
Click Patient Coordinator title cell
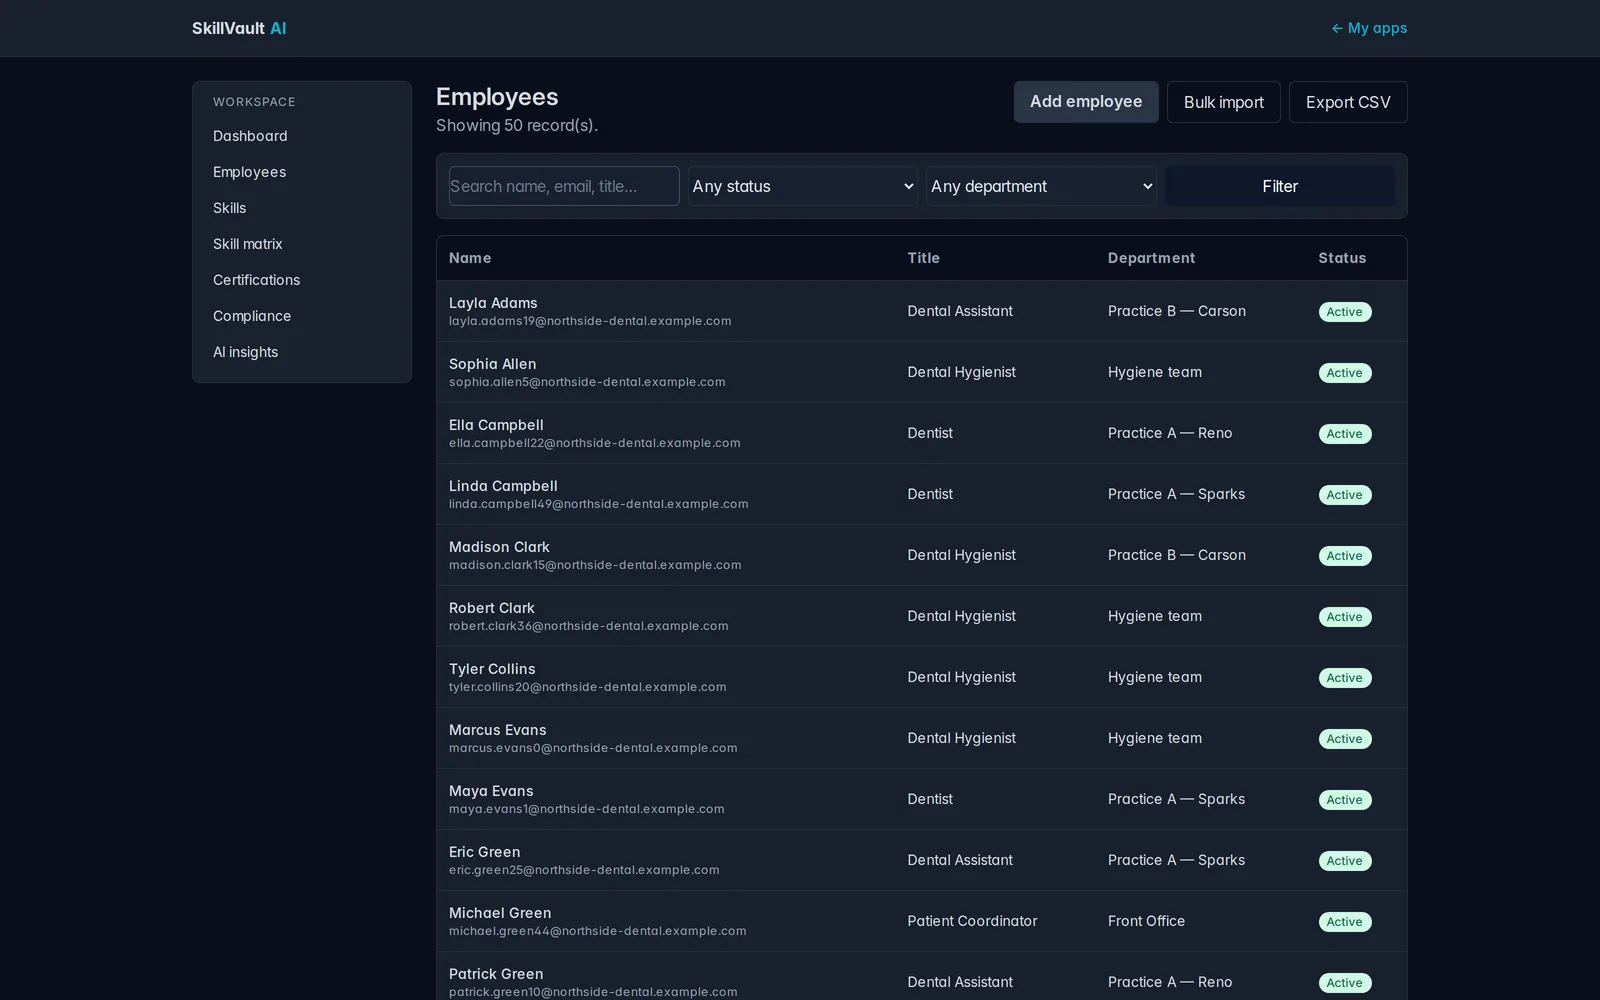pyautogui.click(x=972, y=921)
